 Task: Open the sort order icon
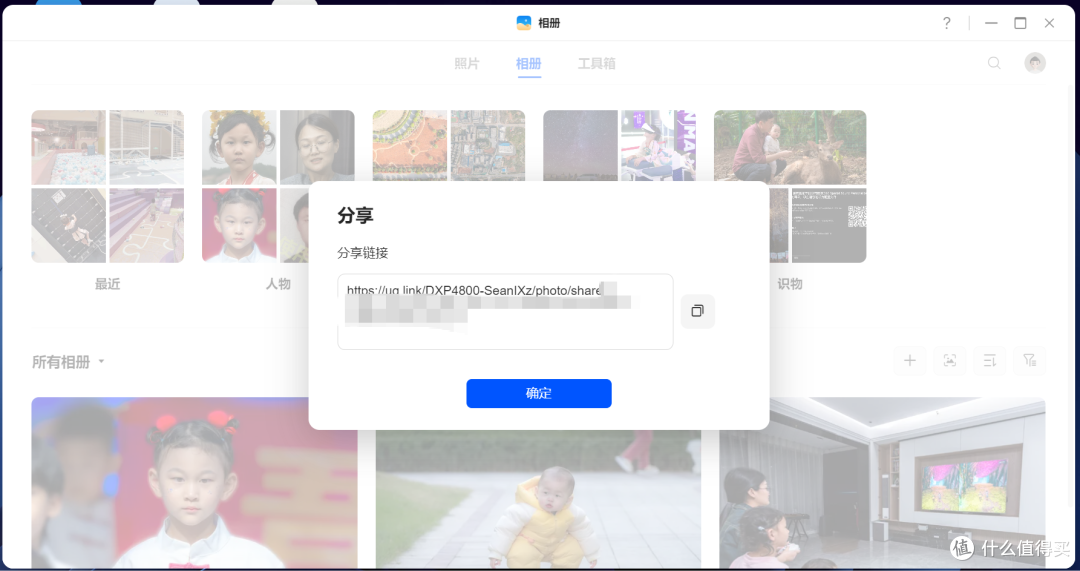pyautogui.click(x=990, y=360)
